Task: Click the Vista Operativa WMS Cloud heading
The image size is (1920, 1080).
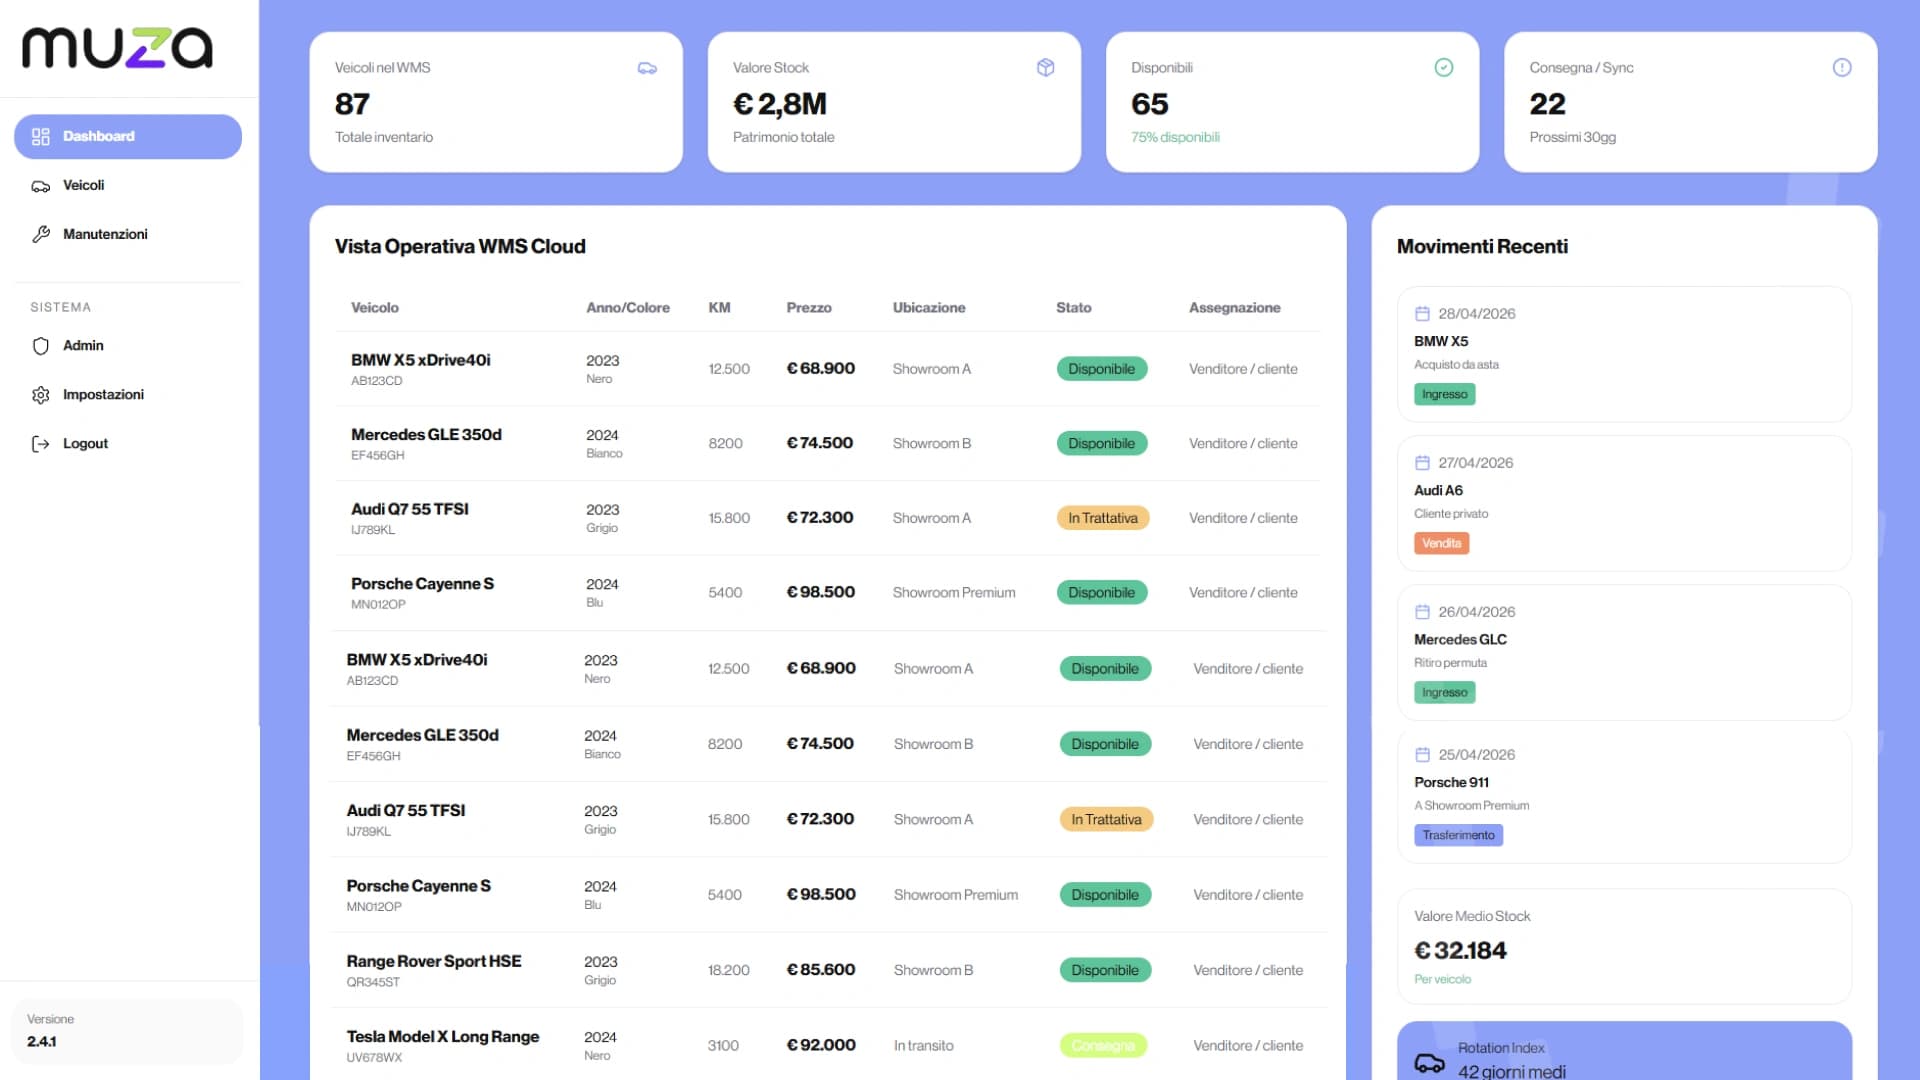Action: [x=460, y=247]
